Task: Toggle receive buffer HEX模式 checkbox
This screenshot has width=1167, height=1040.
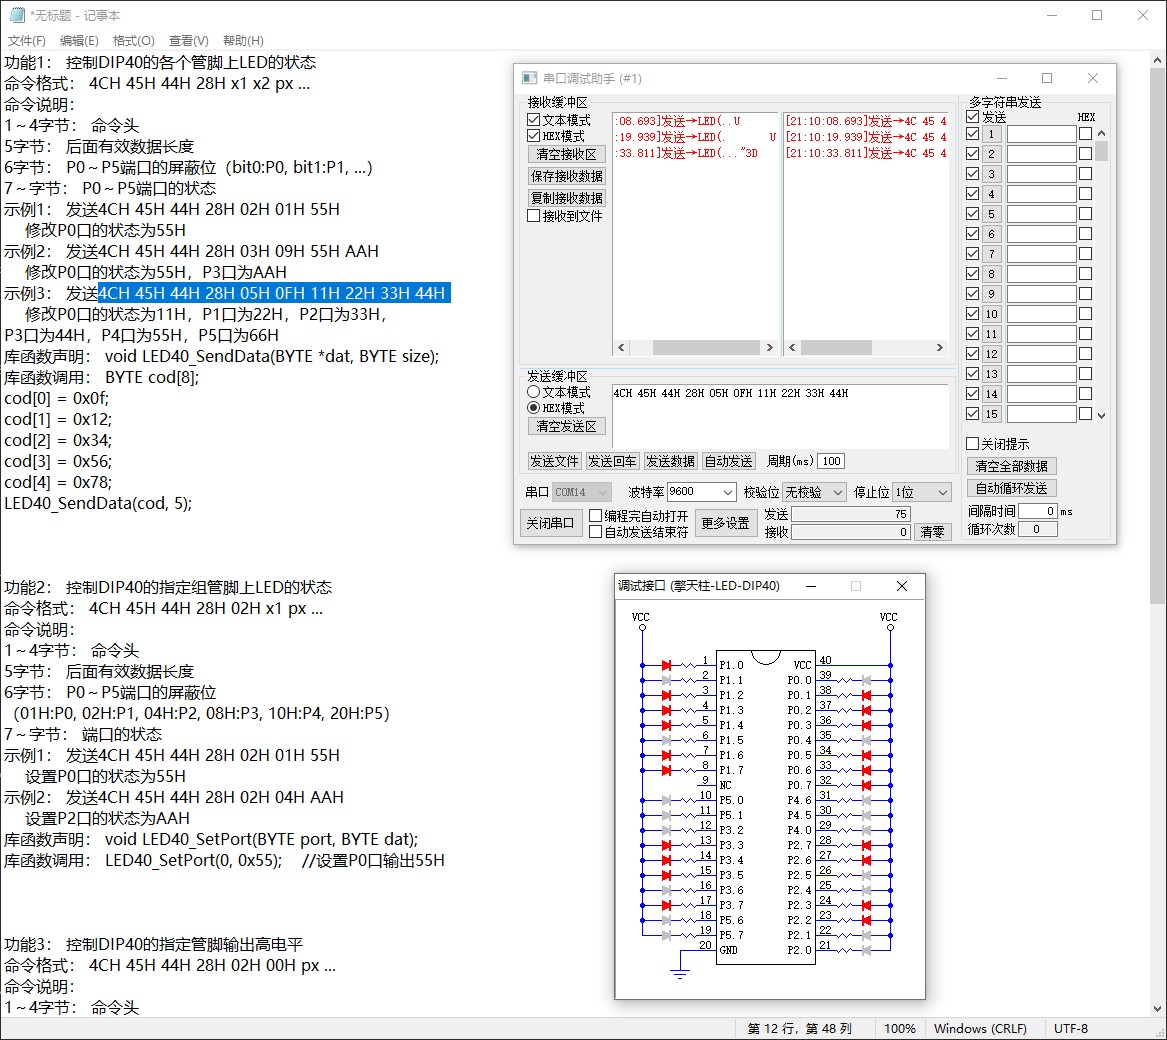Action: (x=533, y=135)
